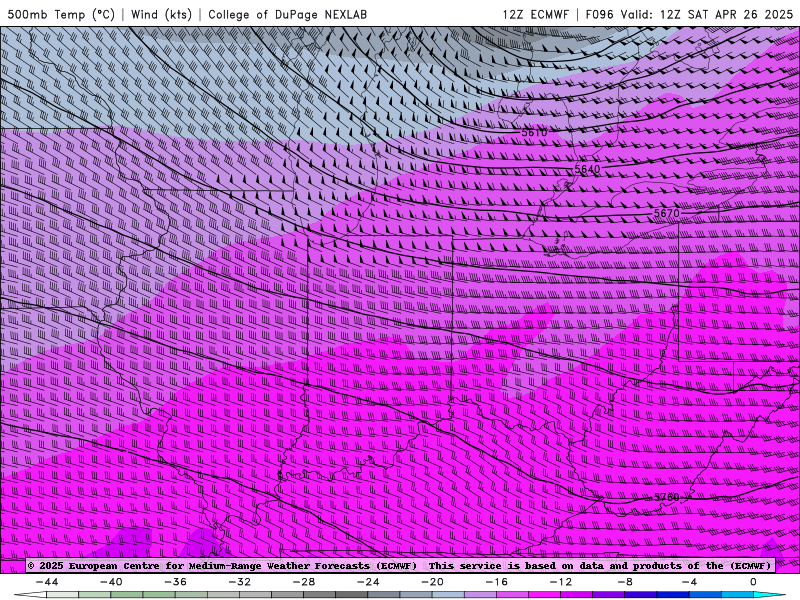This screenshot has height=600, width=800.
Task: Click the 'F096 Valid: 12Z SAT APR 26 2025' text
Action: coord(689,14)
